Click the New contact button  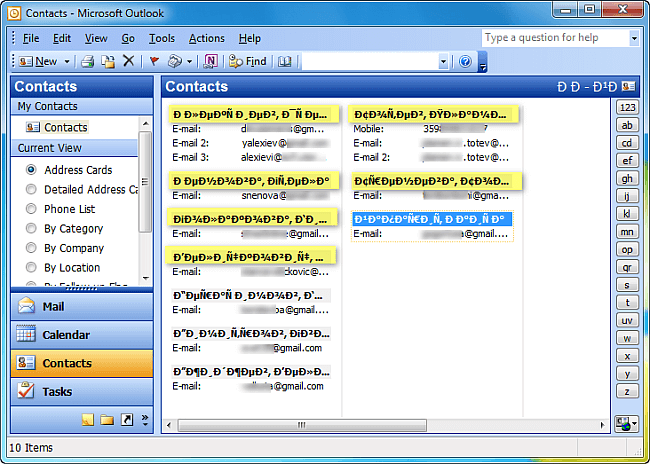point(37,61)
